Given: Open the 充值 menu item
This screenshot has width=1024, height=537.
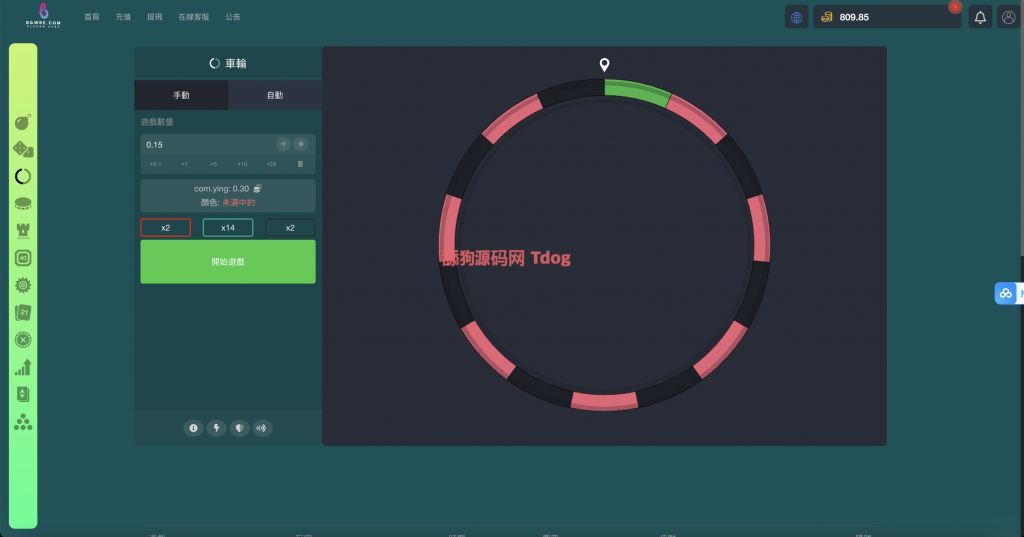Looking at the screenshot, I should click(123, 17).
